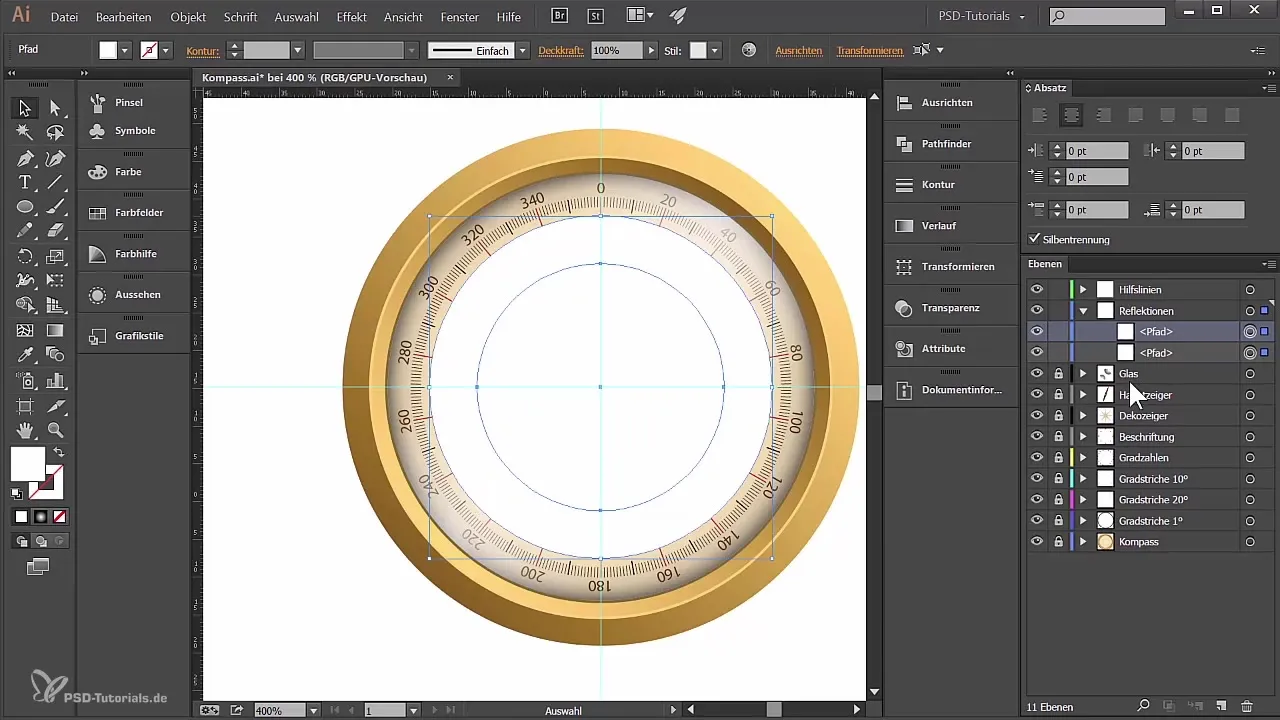Viewport: 1280px width, 720px height.
Task: Collapse the Reflektionen layer group
Action: coord(1082,311)
